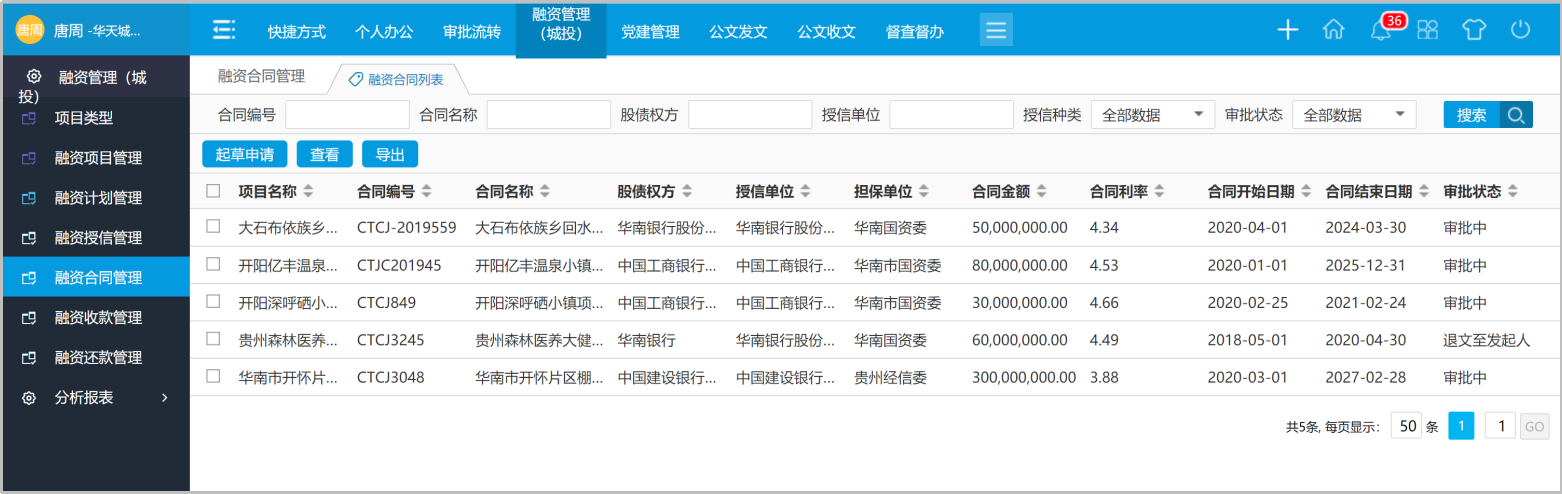Check the select-all header checkbox
The width and height of the screenshot is (1562, 494).
tap(213, 191)
